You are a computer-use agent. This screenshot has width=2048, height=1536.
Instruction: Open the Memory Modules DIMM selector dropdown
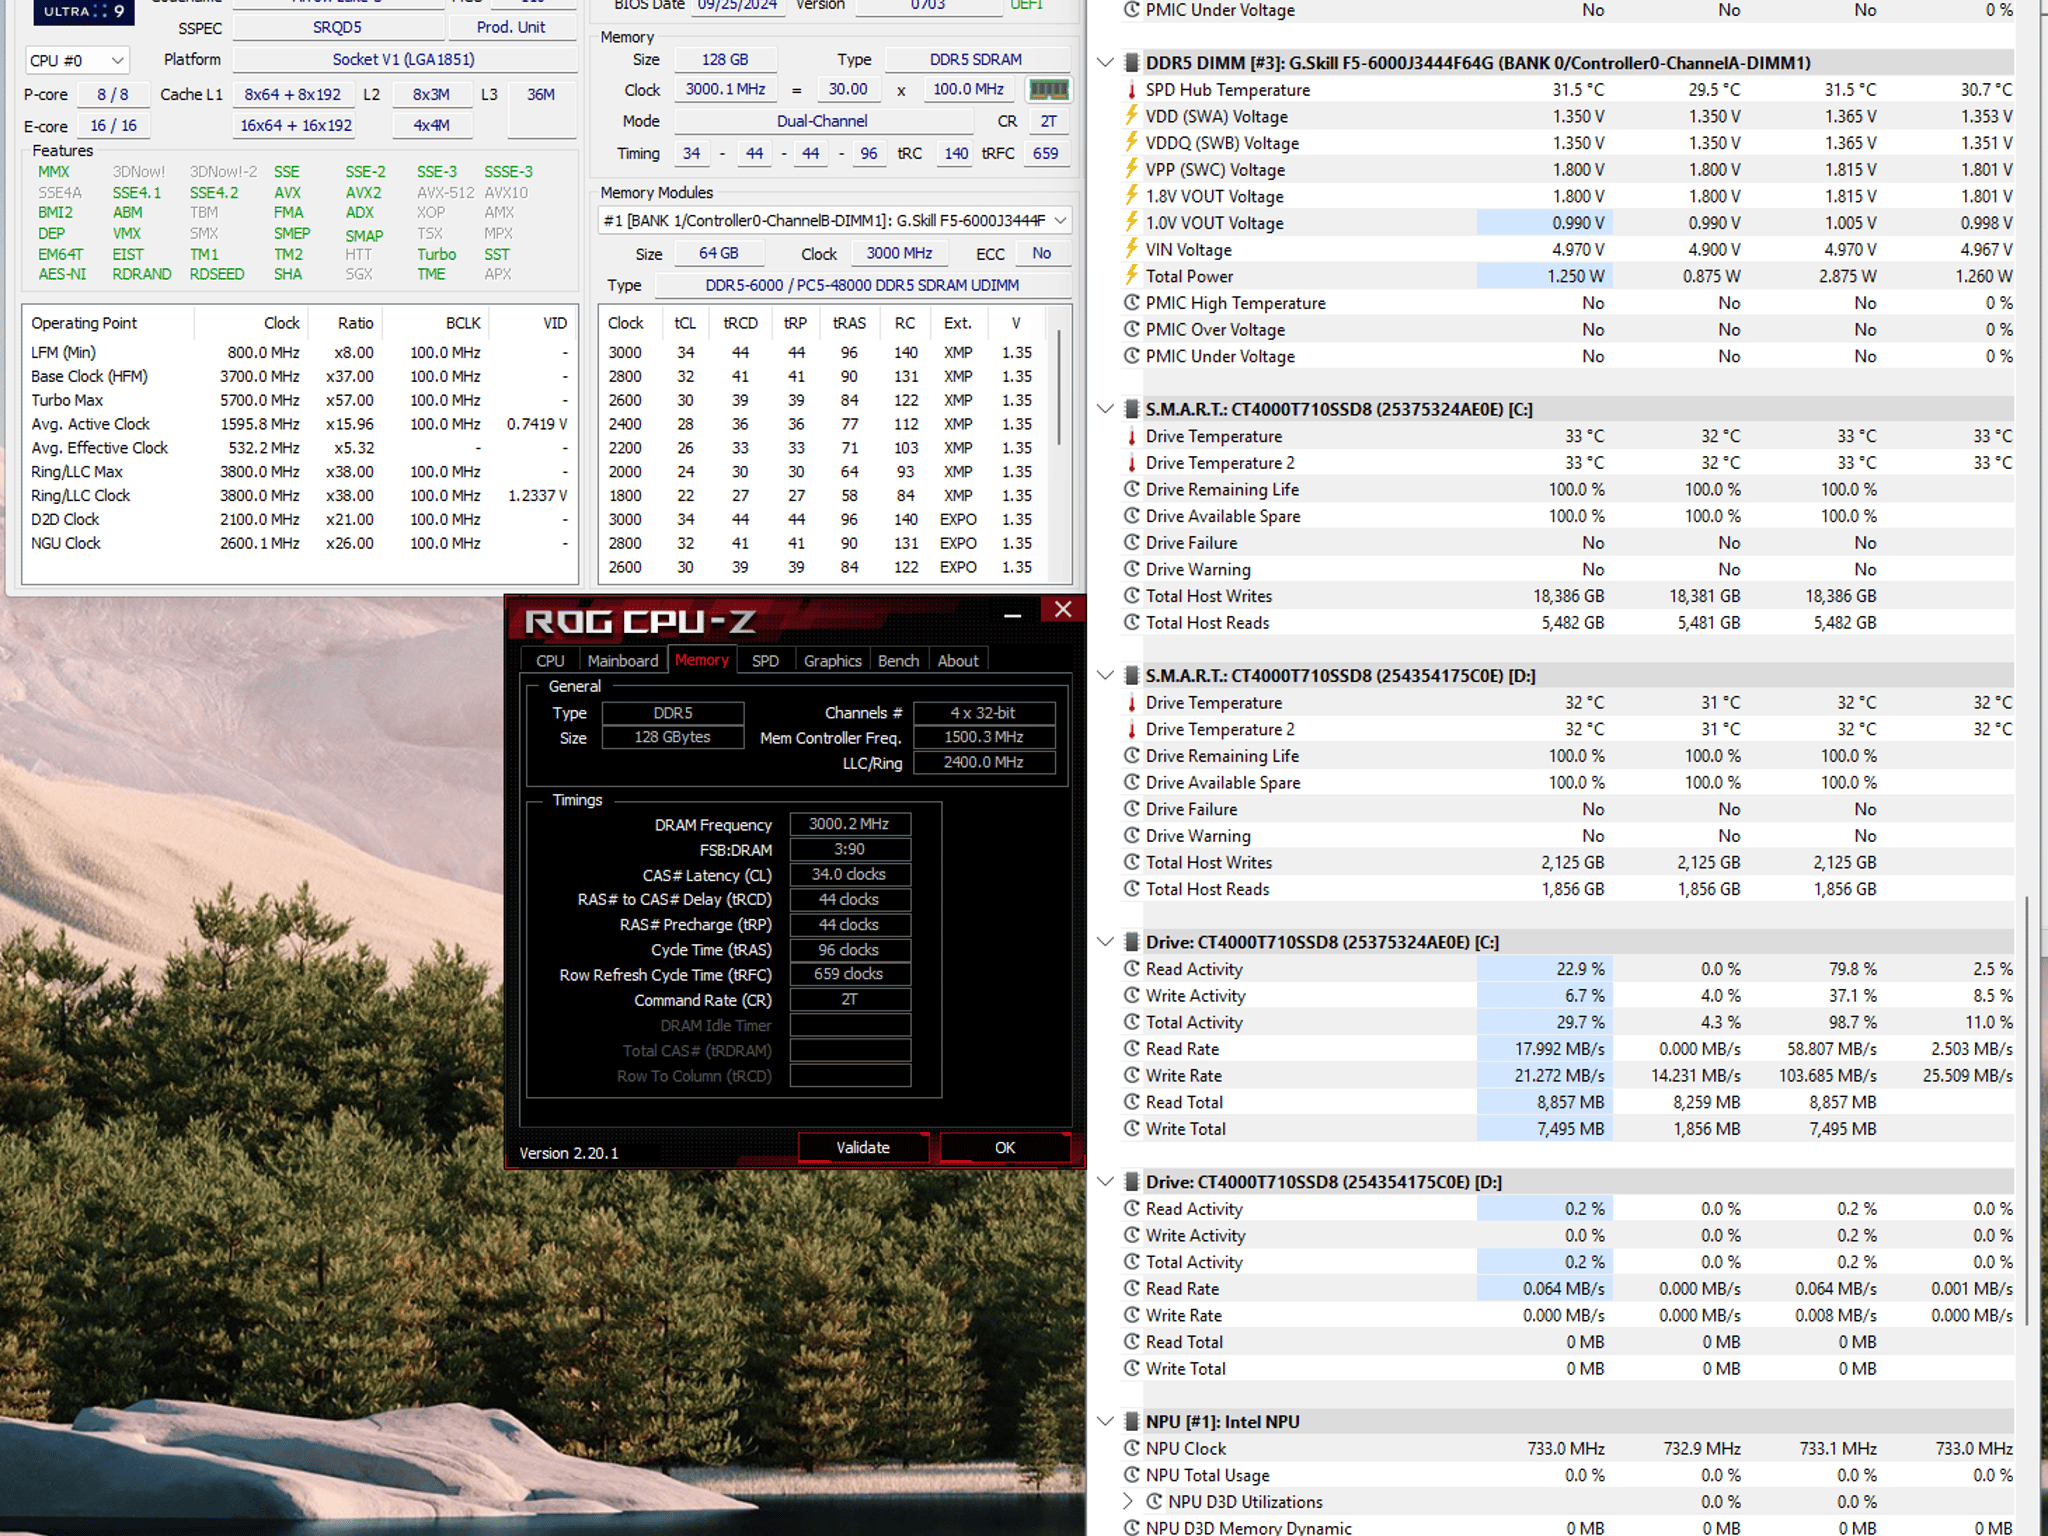pyautogui.click(x=835, y=220)
